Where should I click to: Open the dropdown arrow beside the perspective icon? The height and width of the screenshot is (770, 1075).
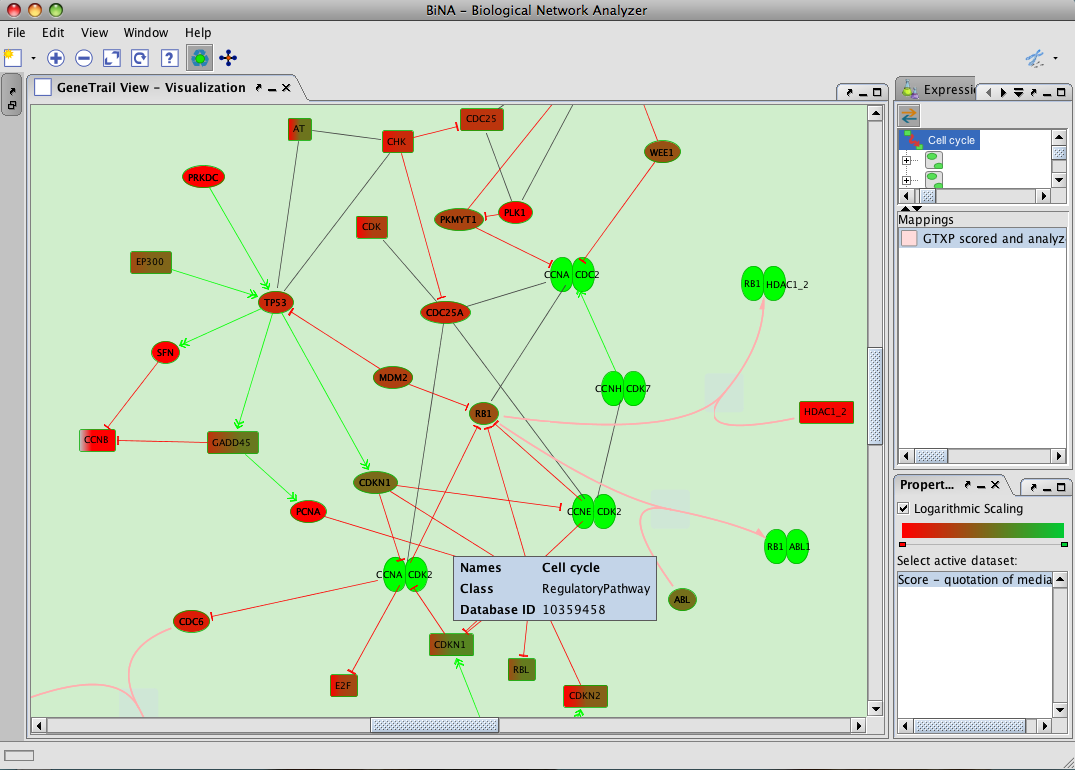coord(1055,59)
